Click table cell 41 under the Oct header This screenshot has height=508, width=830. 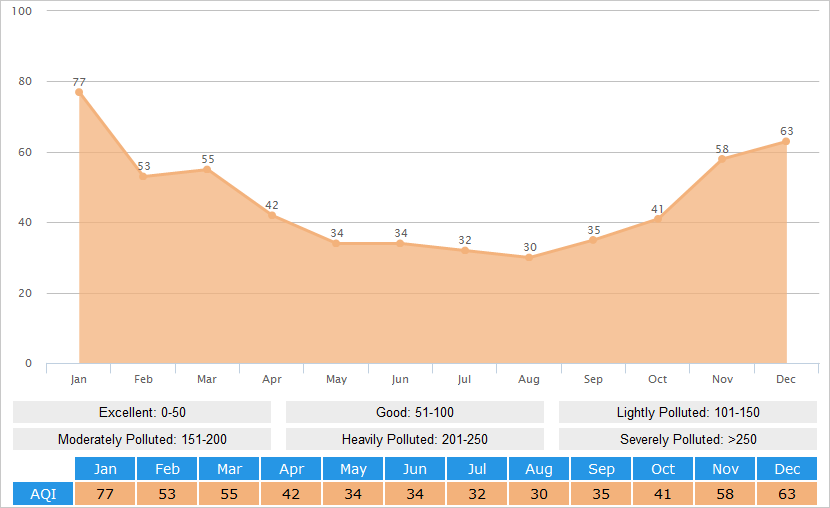click(663, 494)
